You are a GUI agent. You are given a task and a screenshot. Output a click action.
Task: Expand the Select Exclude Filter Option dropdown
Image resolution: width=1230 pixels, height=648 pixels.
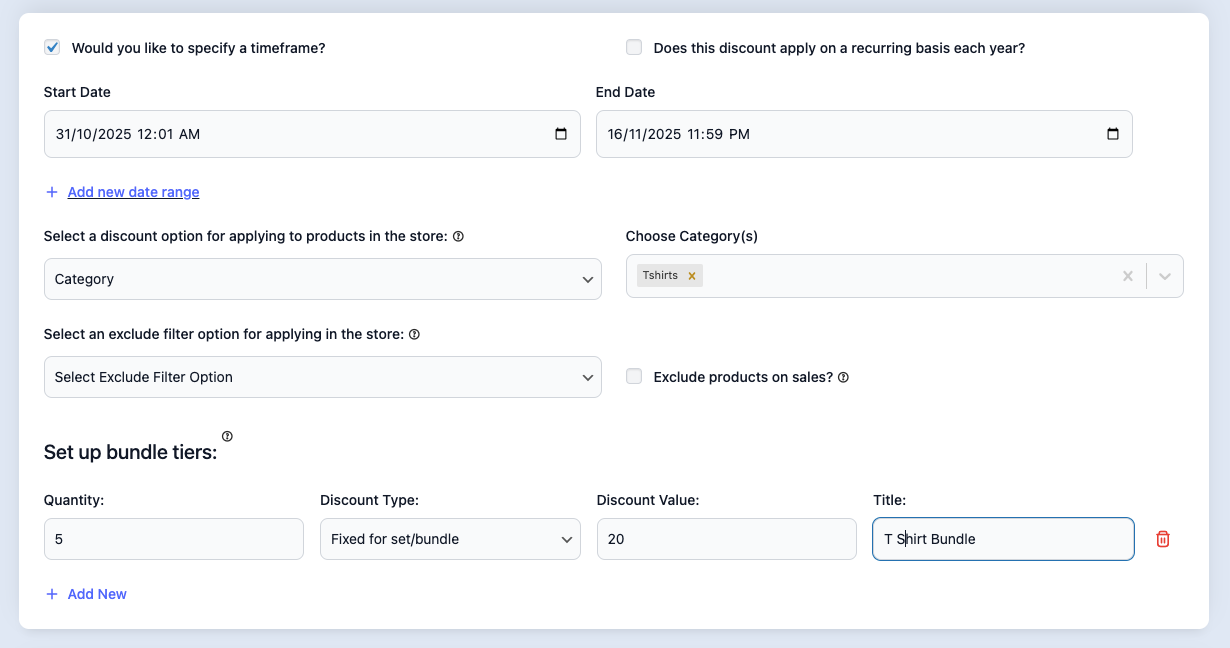coord(322,377)
